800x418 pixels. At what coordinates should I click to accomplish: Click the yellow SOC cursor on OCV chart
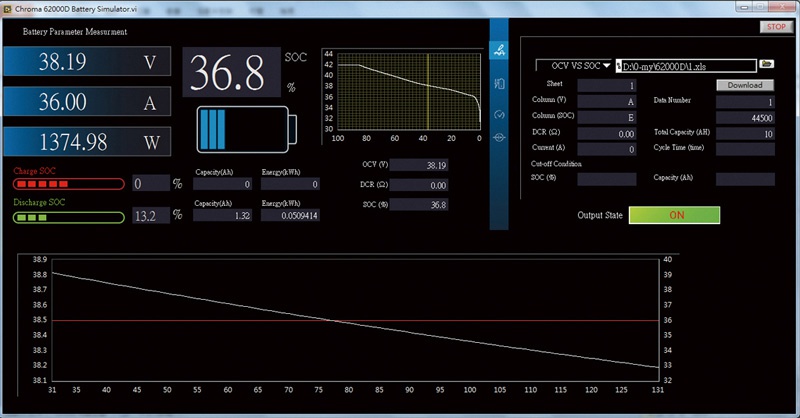click(428, 95)
